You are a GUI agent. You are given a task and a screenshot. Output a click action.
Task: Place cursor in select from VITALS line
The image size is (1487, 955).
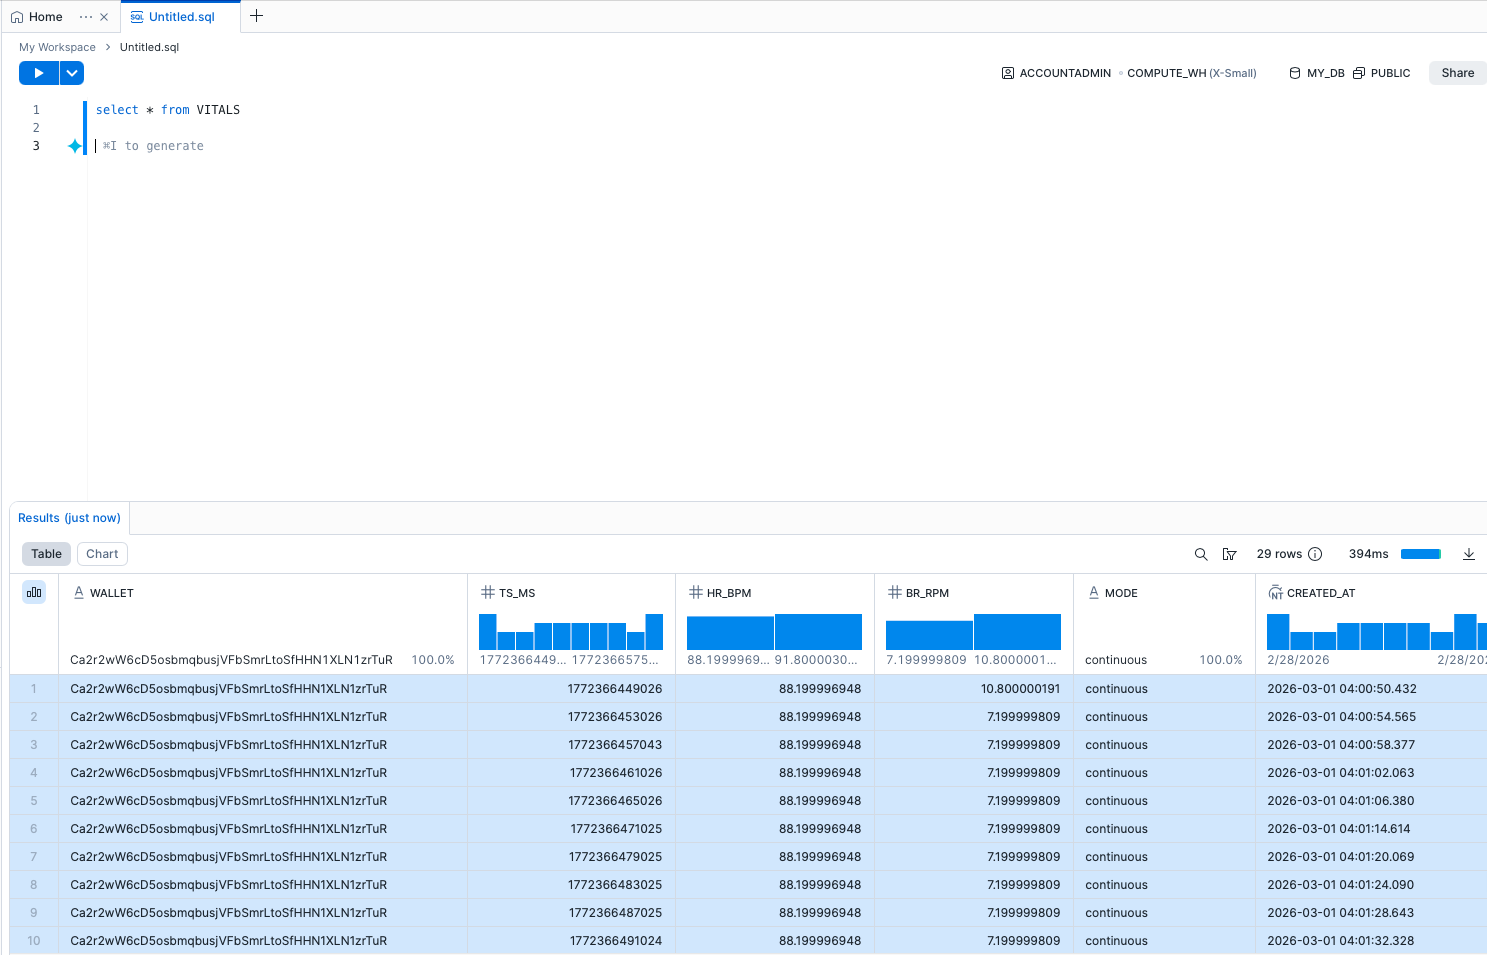click(x=168, y=110)
